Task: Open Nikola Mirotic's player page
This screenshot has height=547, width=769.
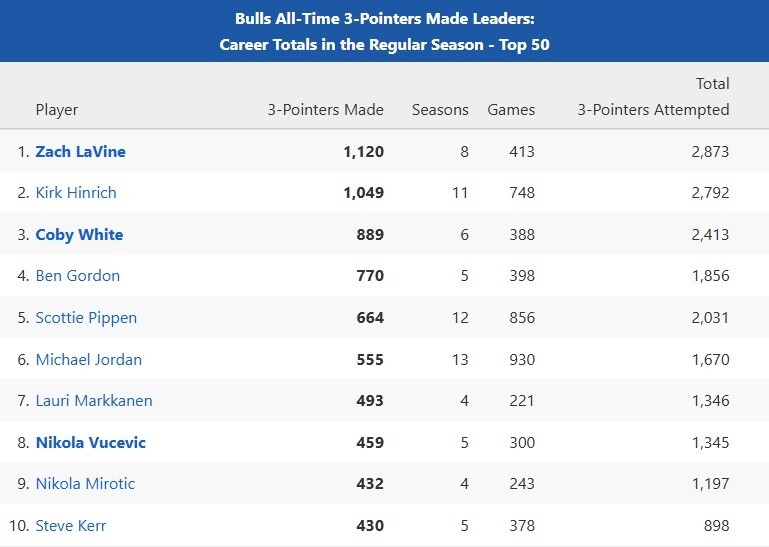Action: 85,484
